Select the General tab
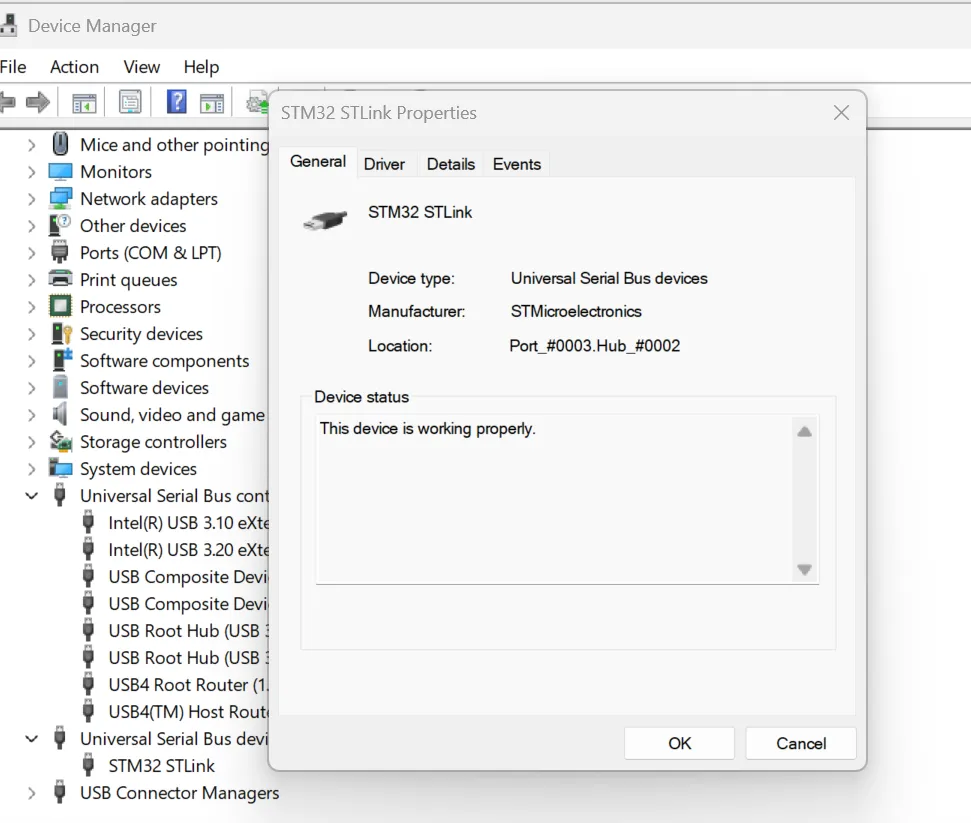 point(318,162)
